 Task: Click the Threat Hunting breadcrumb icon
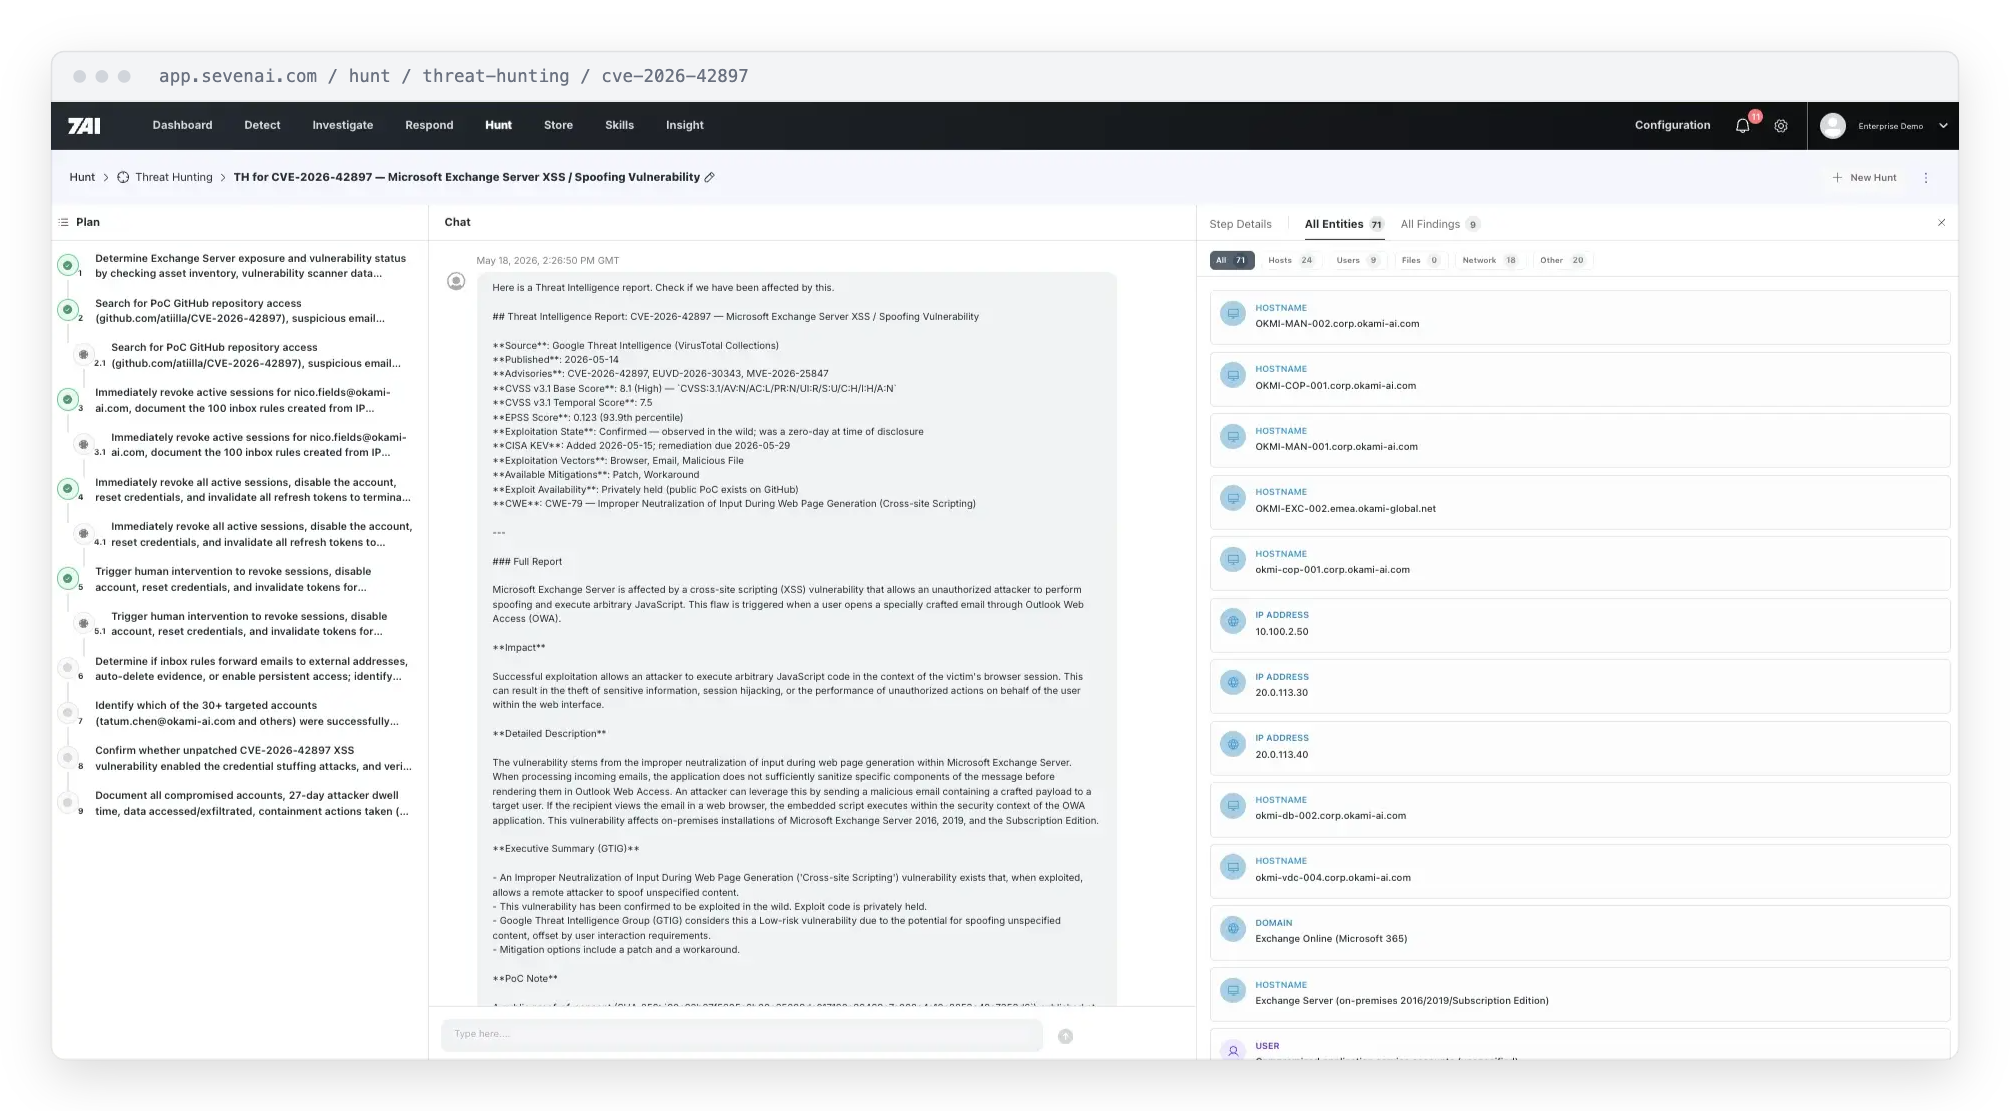(x=123, y=177)
